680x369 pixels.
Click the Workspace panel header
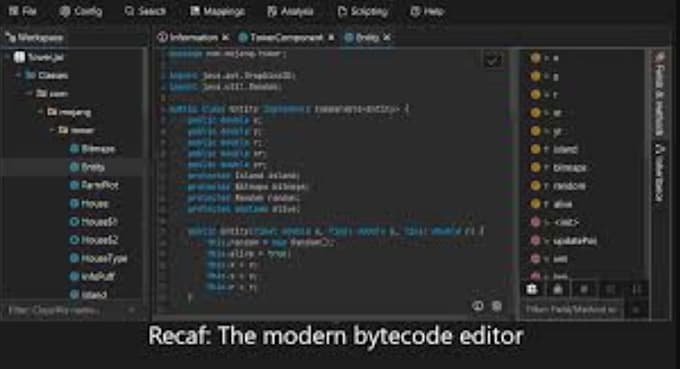click(35, 38)
